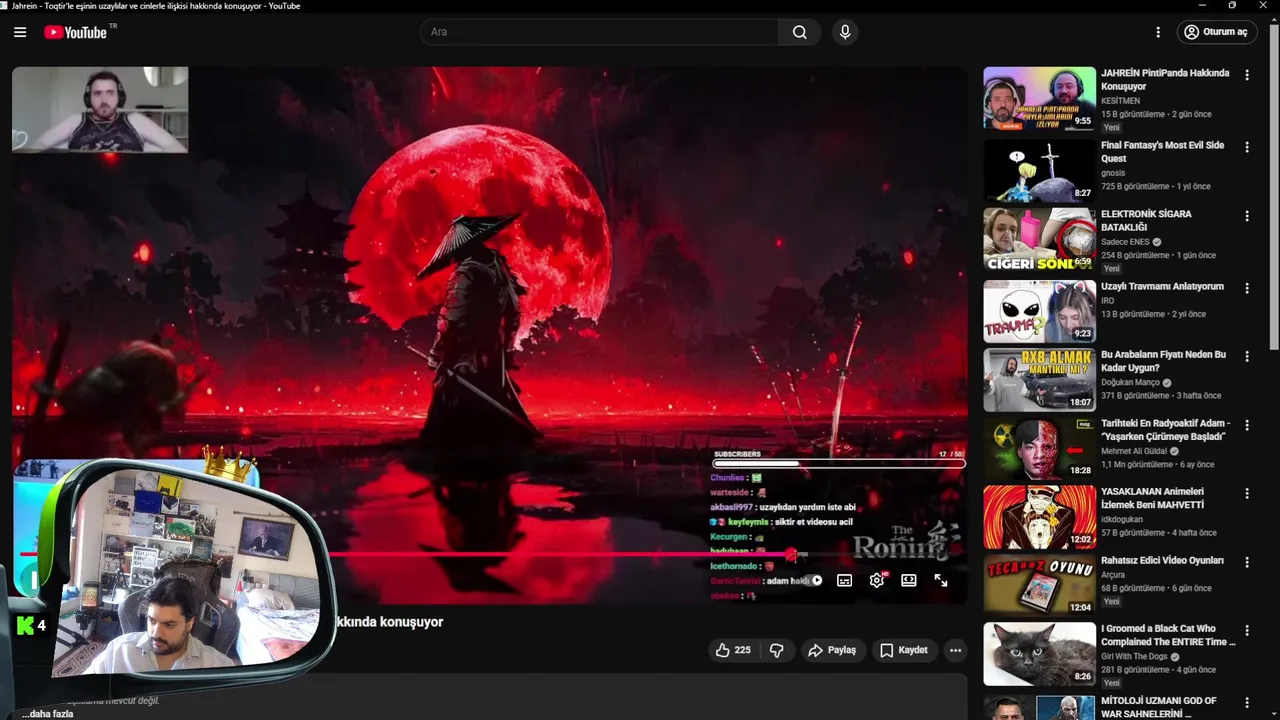The image size is (1280, 720).
Task: Click the video progress scrubber handle
Action: [x=791, y=554]
